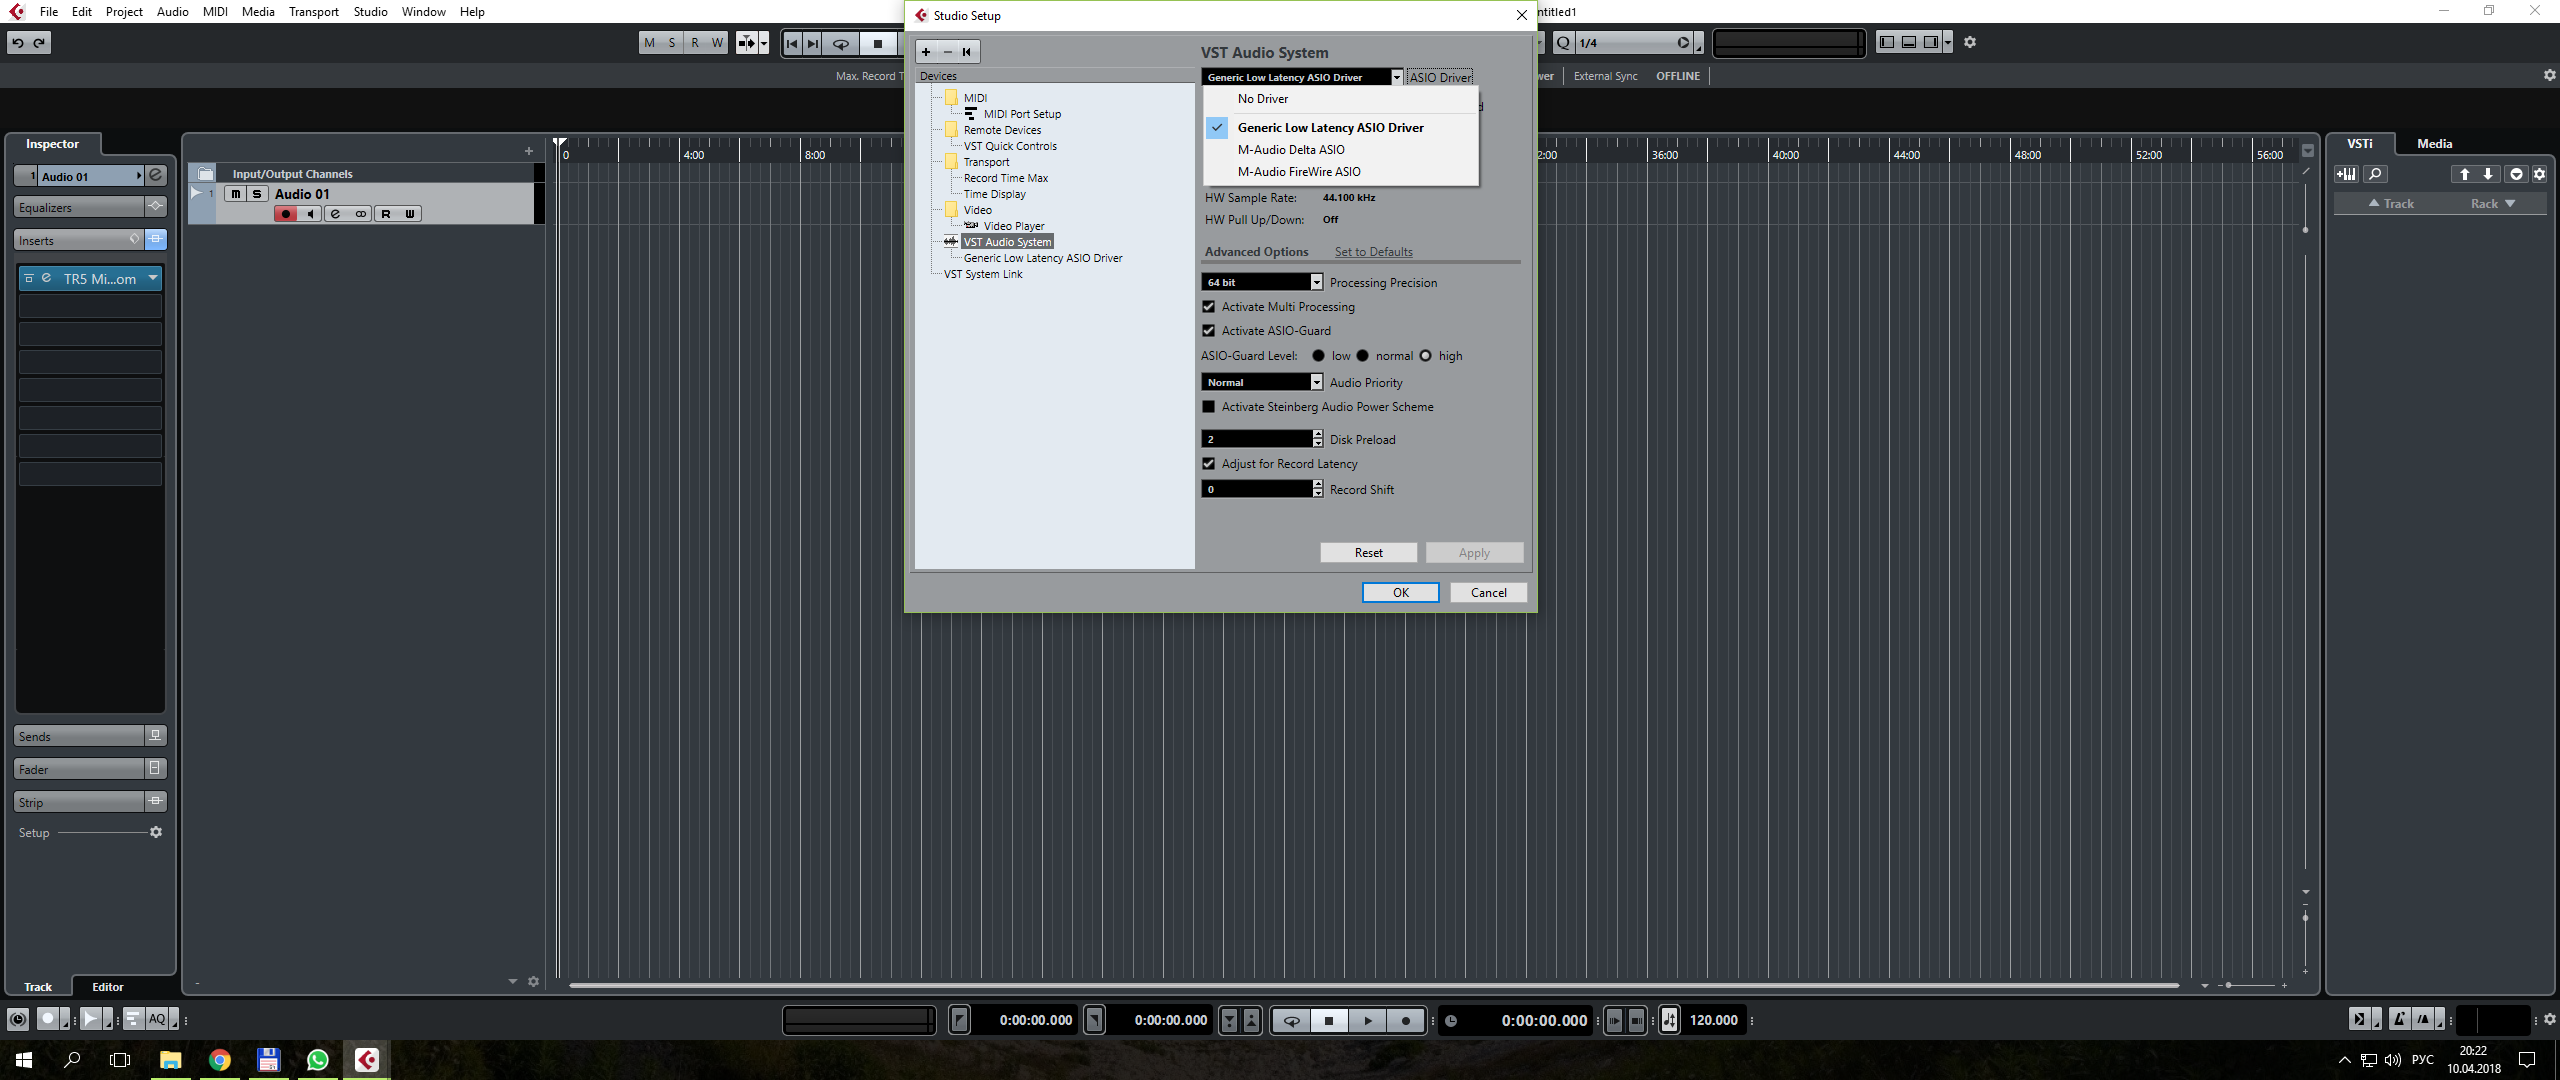The width and height of the screenshot is (2560, 1080).
Task: Select the high ASIO-Guard level radio button
Action: click(x=1426, y=356)
